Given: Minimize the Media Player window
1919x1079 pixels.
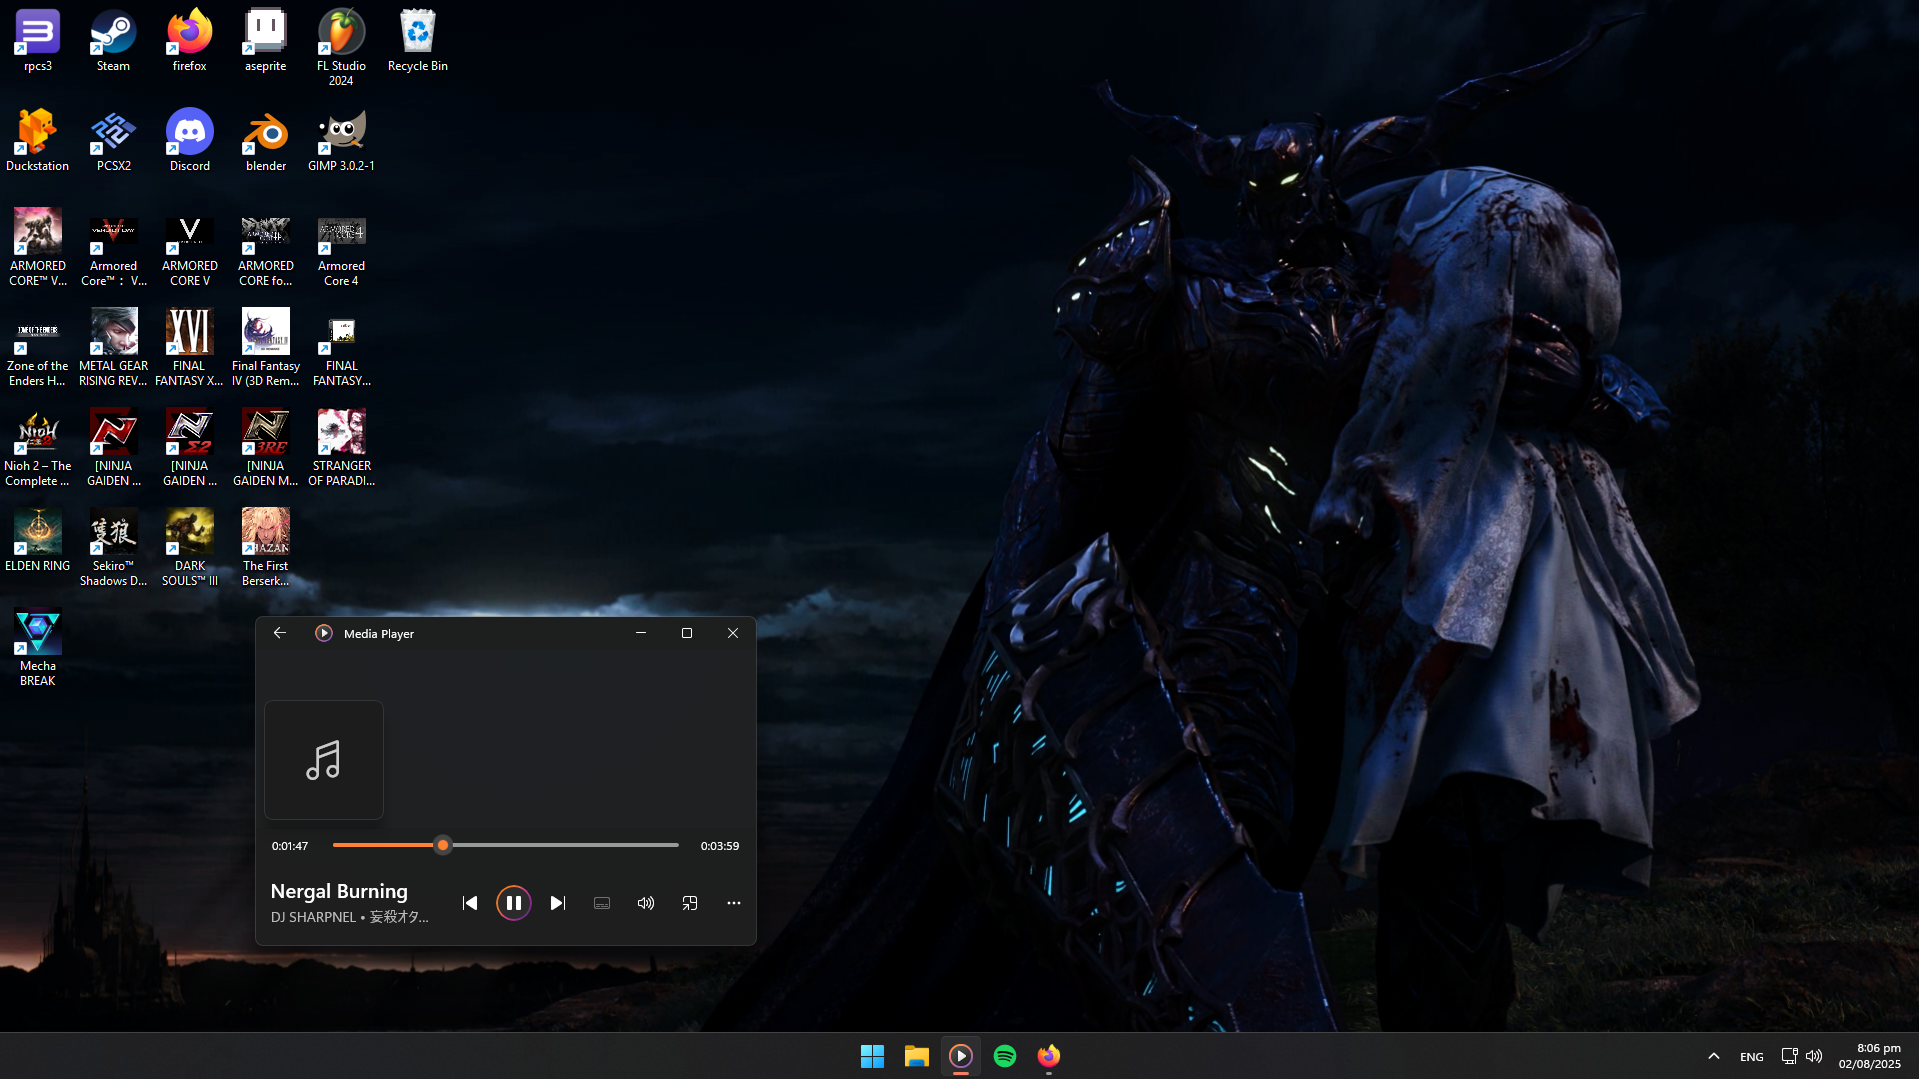Looking at the screenshot, I should coord(641,633).
